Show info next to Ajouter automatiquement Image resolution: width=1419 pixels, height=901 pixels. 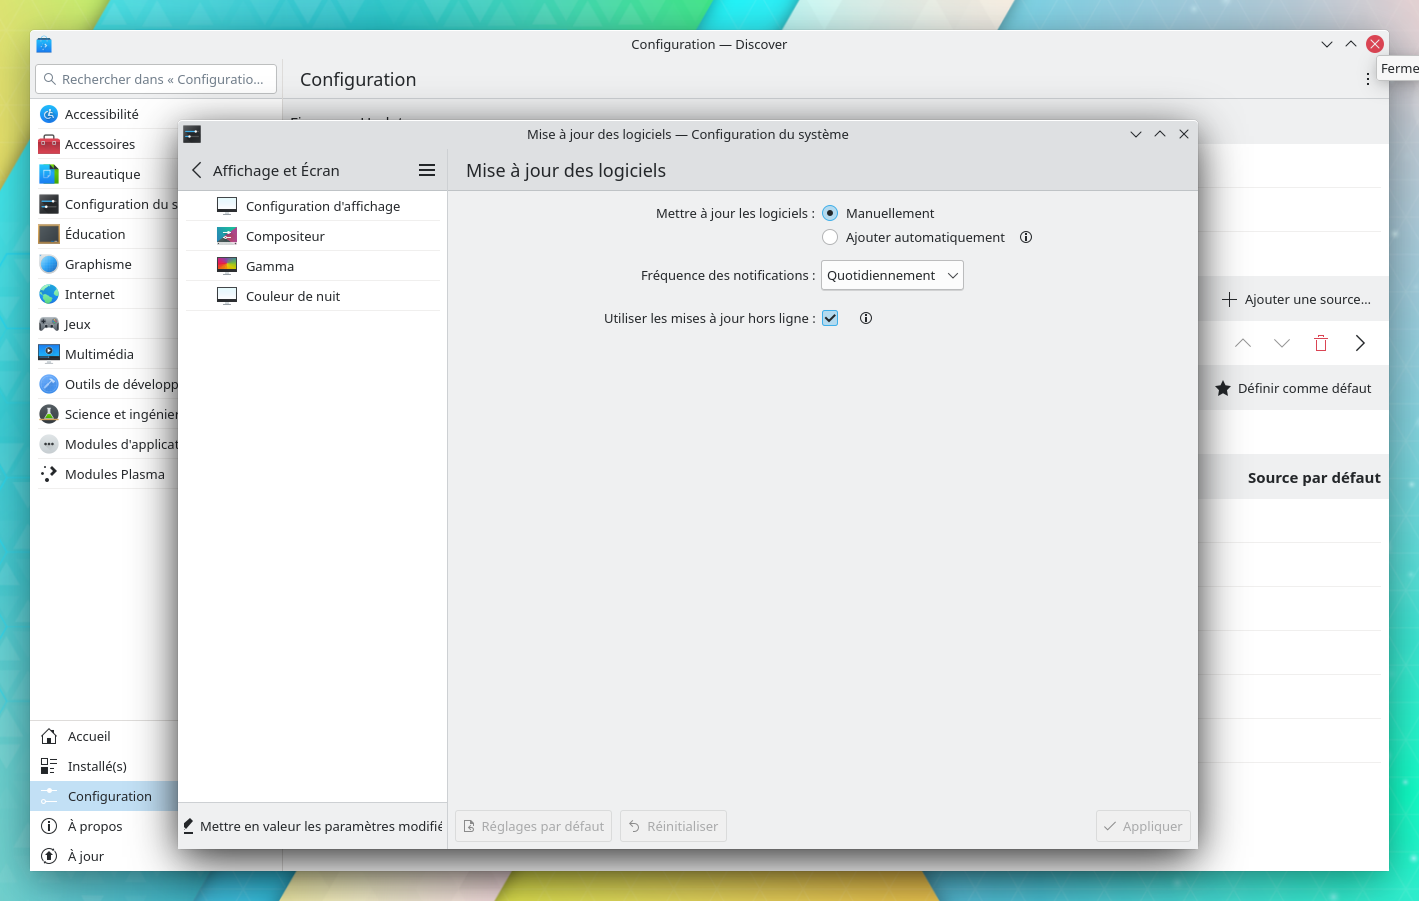(1026, 237)
